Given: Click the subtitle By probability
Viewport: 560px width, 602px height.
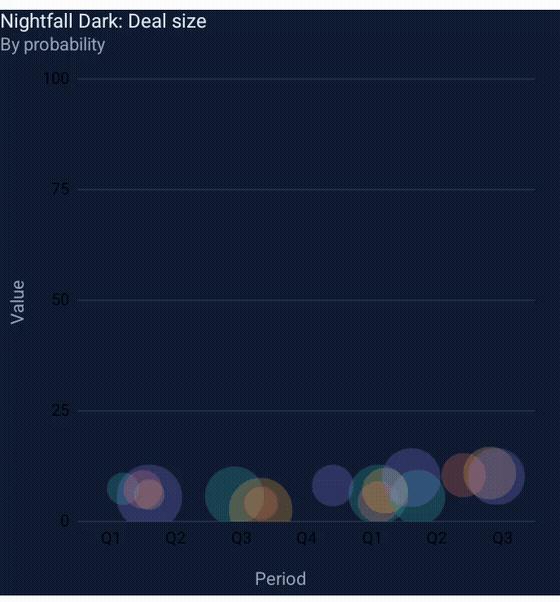Looking at the screenshot, I should [53, 45].
